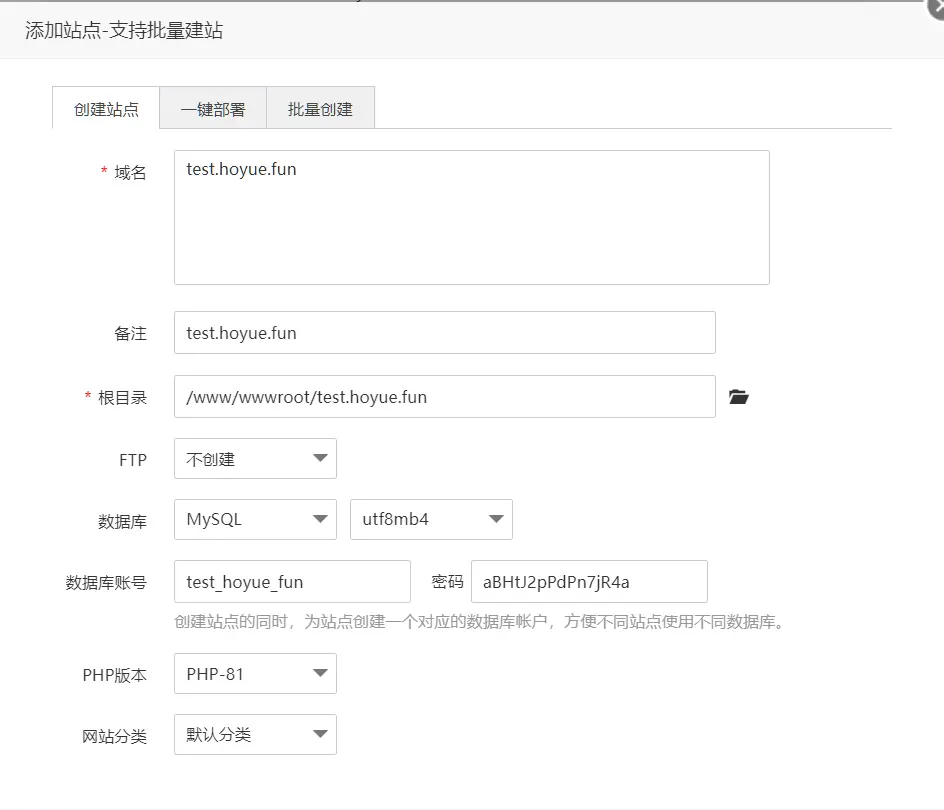Open the utf8mb4 charset dropdown
The image size is (944, 810).
431,519
